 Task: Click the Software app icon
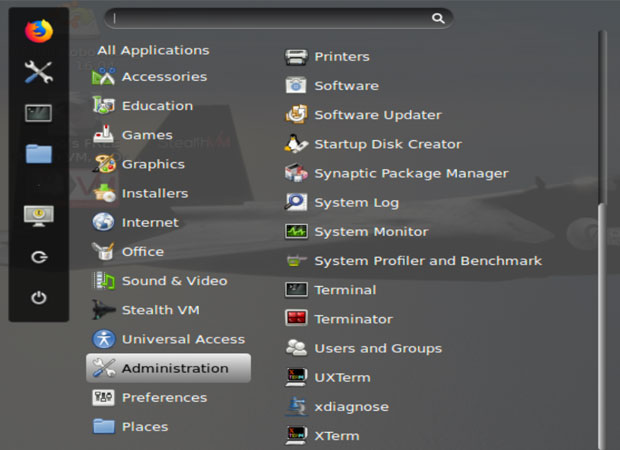pyautogui.click(x=296, y=85)
